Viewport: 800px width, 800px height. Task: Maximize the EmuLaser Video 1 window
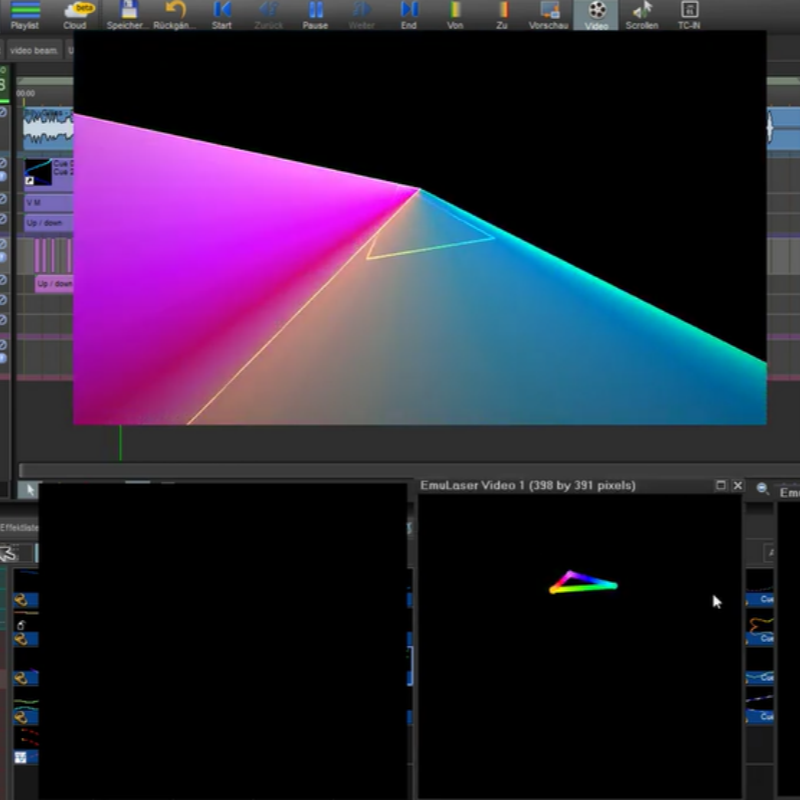tap(721, 486)
